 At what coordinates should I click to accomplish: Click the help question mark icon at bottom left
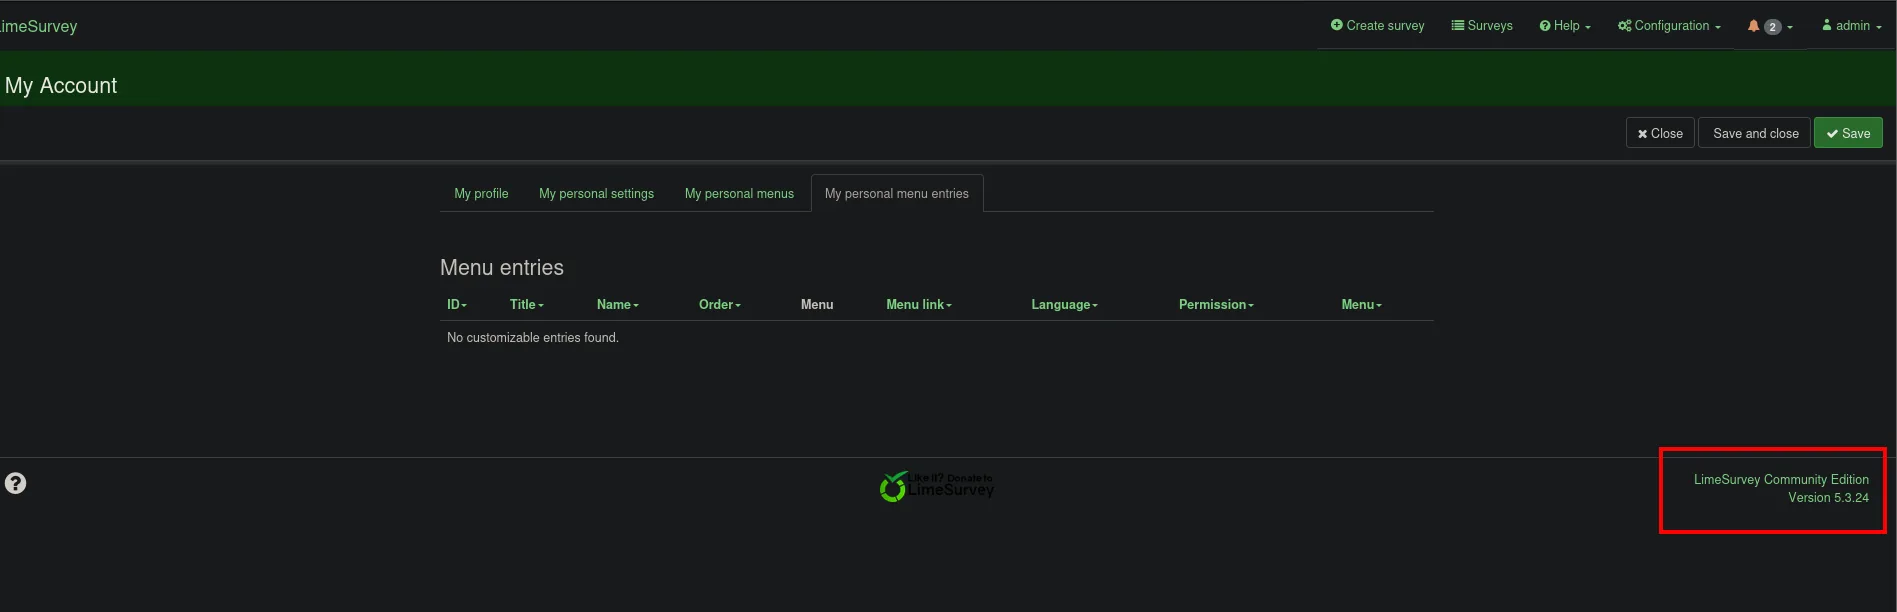coord(15,484)
